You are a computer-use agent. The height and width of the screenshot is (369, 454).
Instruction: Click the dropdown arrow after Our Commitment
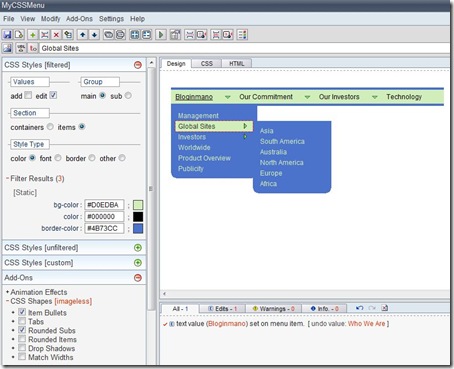click(307, 97)
